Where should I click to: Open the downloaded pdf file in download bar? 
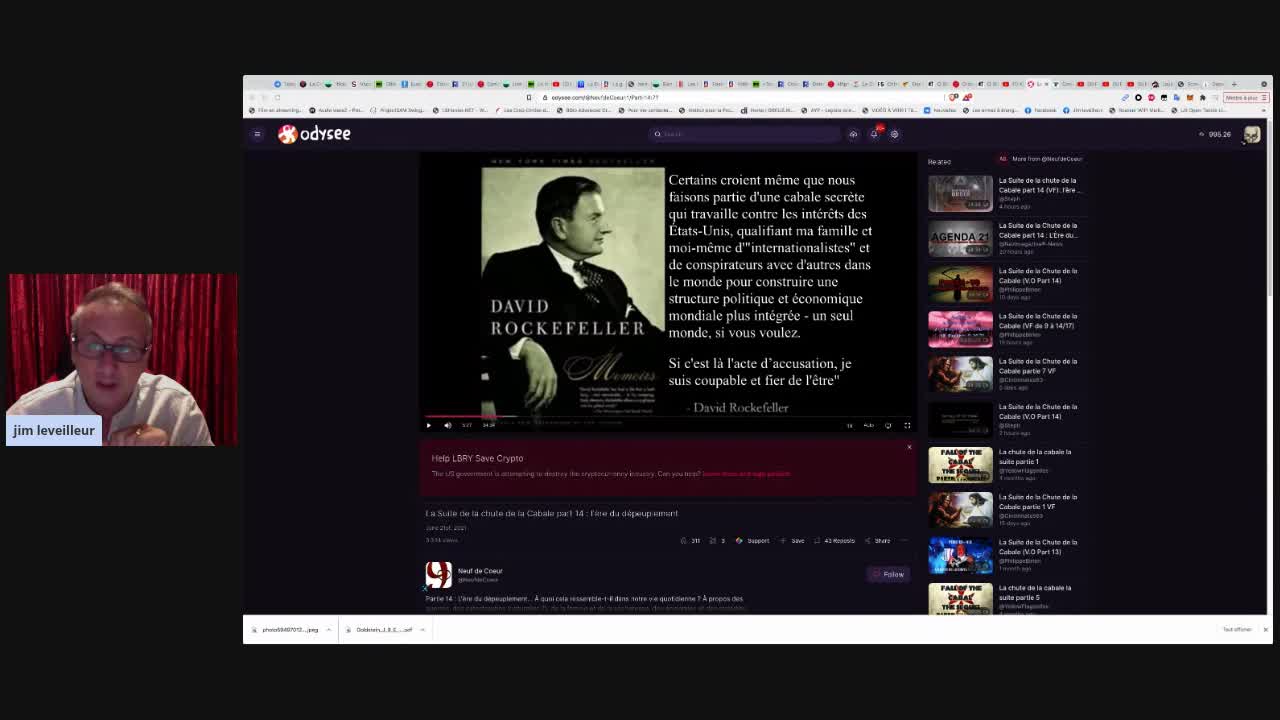tap(379, 630)
